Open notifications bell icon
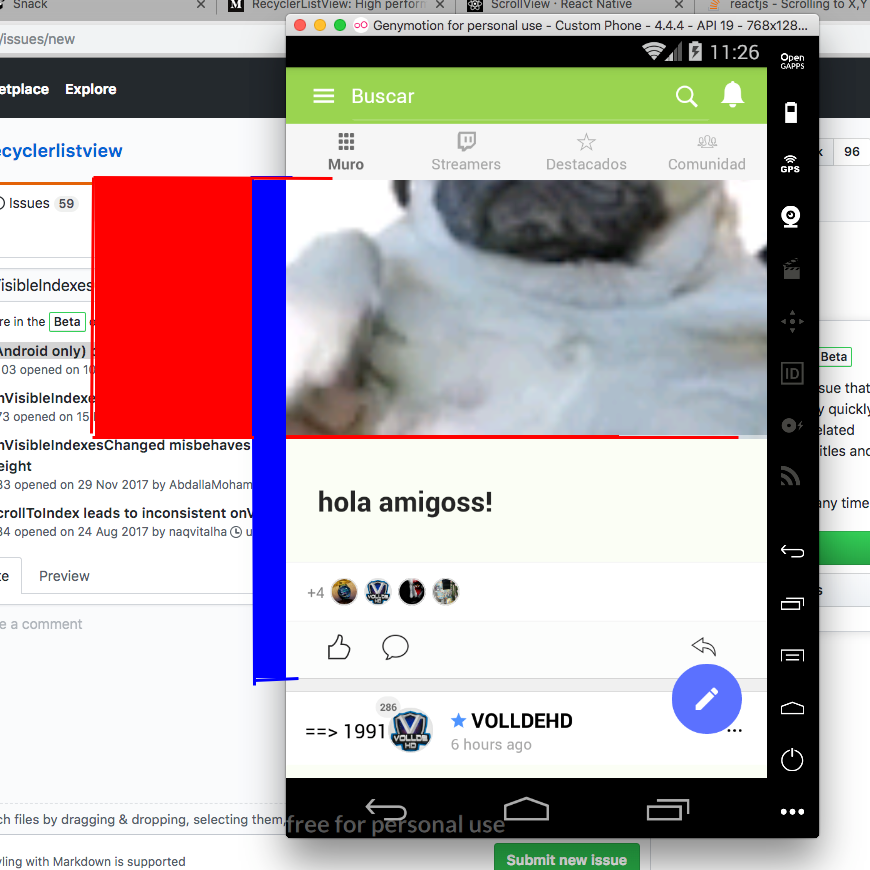The height and width of the screenshot is (870, 870). click(x=732, y=94)
